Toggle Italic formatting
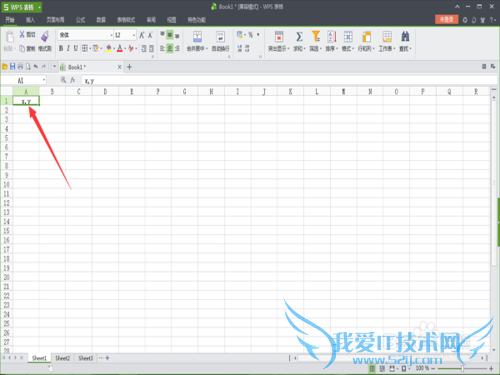 [x=68, y=49]
